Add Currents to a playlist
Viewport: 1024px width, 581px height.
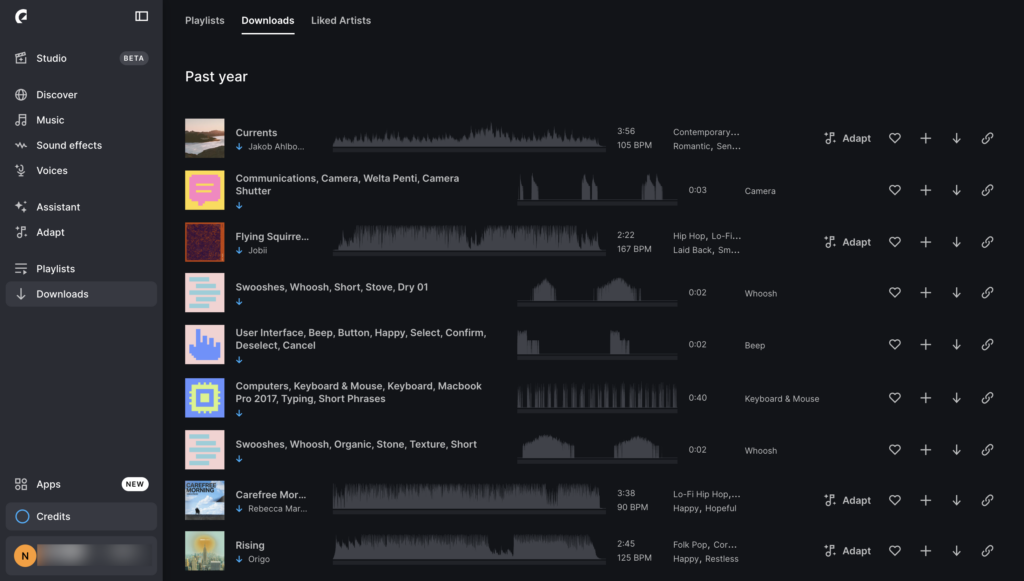click(x=925, y=138)
